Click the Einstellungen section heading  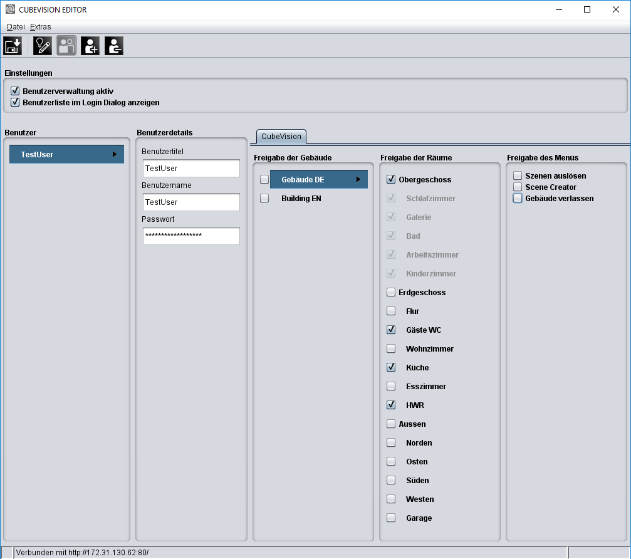pos(28,73)
